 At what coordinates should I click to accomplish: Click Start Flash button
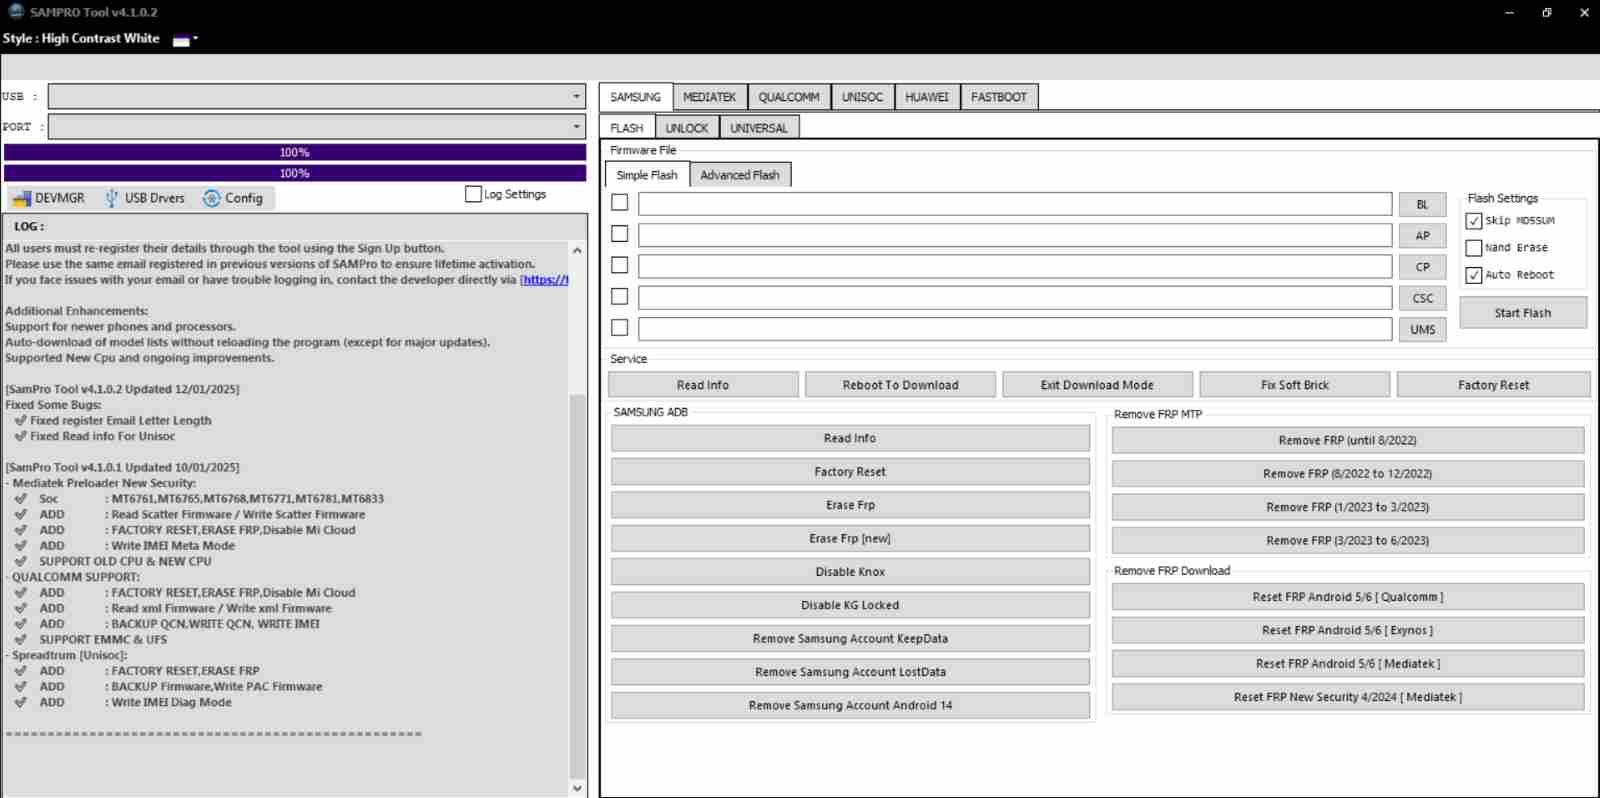click(x=1523, y=313)
